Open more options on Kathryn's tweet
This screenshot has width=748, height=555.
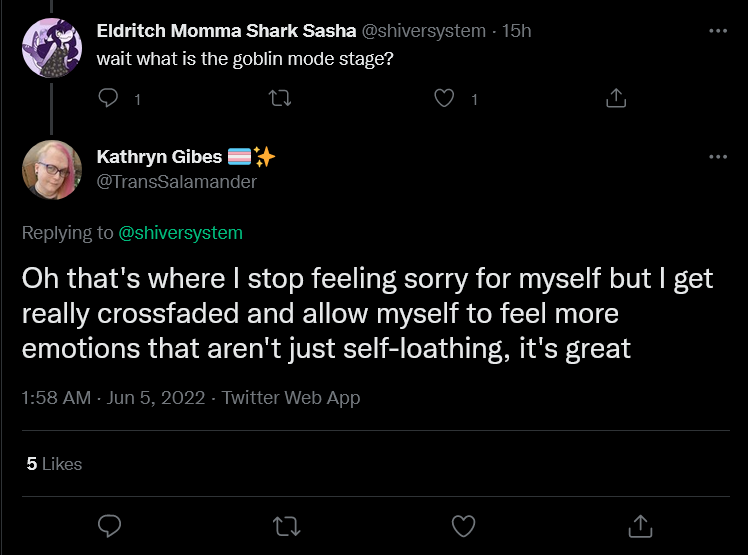click(718, 157)
